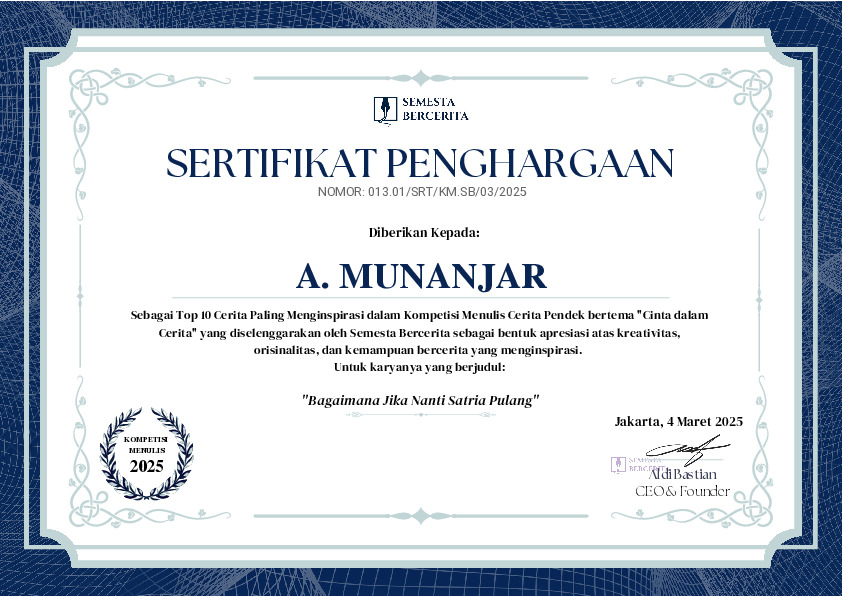
Task: Click the Semesta Bercerita pen logo icon
Action: click(385, 109)
